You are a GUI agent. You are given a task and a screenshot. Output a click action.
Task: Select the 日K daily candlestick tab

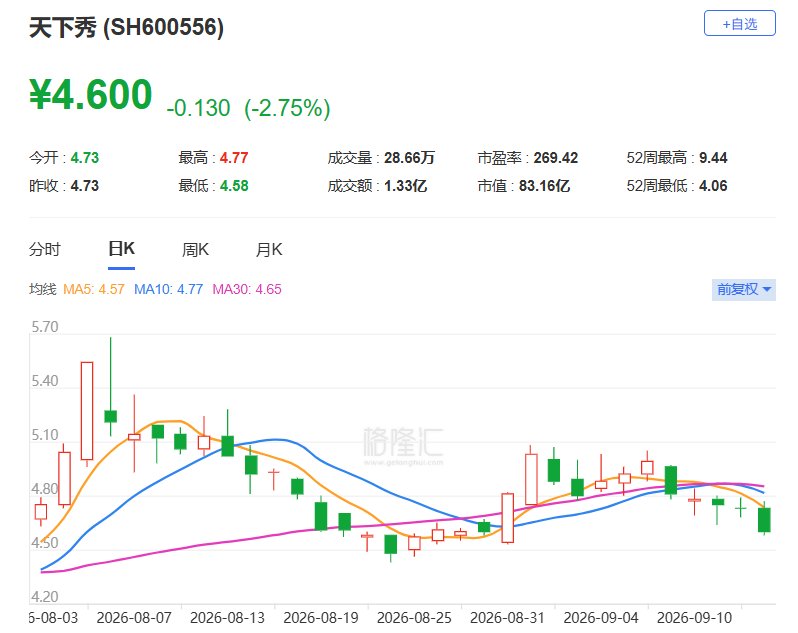coord(121,249)
